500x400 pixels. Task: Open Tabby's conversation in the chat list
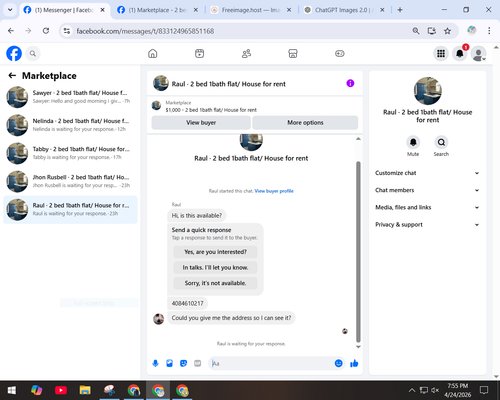pyautogui.click(x=70, y=153)
